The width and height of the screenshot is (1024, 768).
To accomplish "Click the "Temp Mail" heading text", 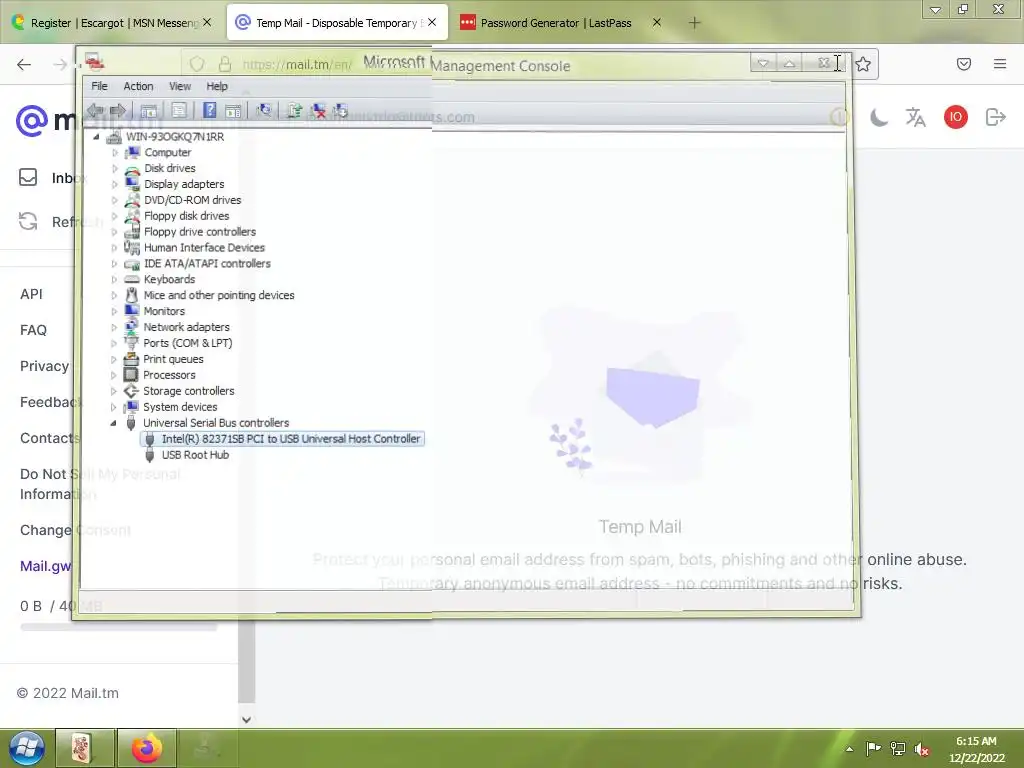I will pyautogui.click(x=640, y=526).
